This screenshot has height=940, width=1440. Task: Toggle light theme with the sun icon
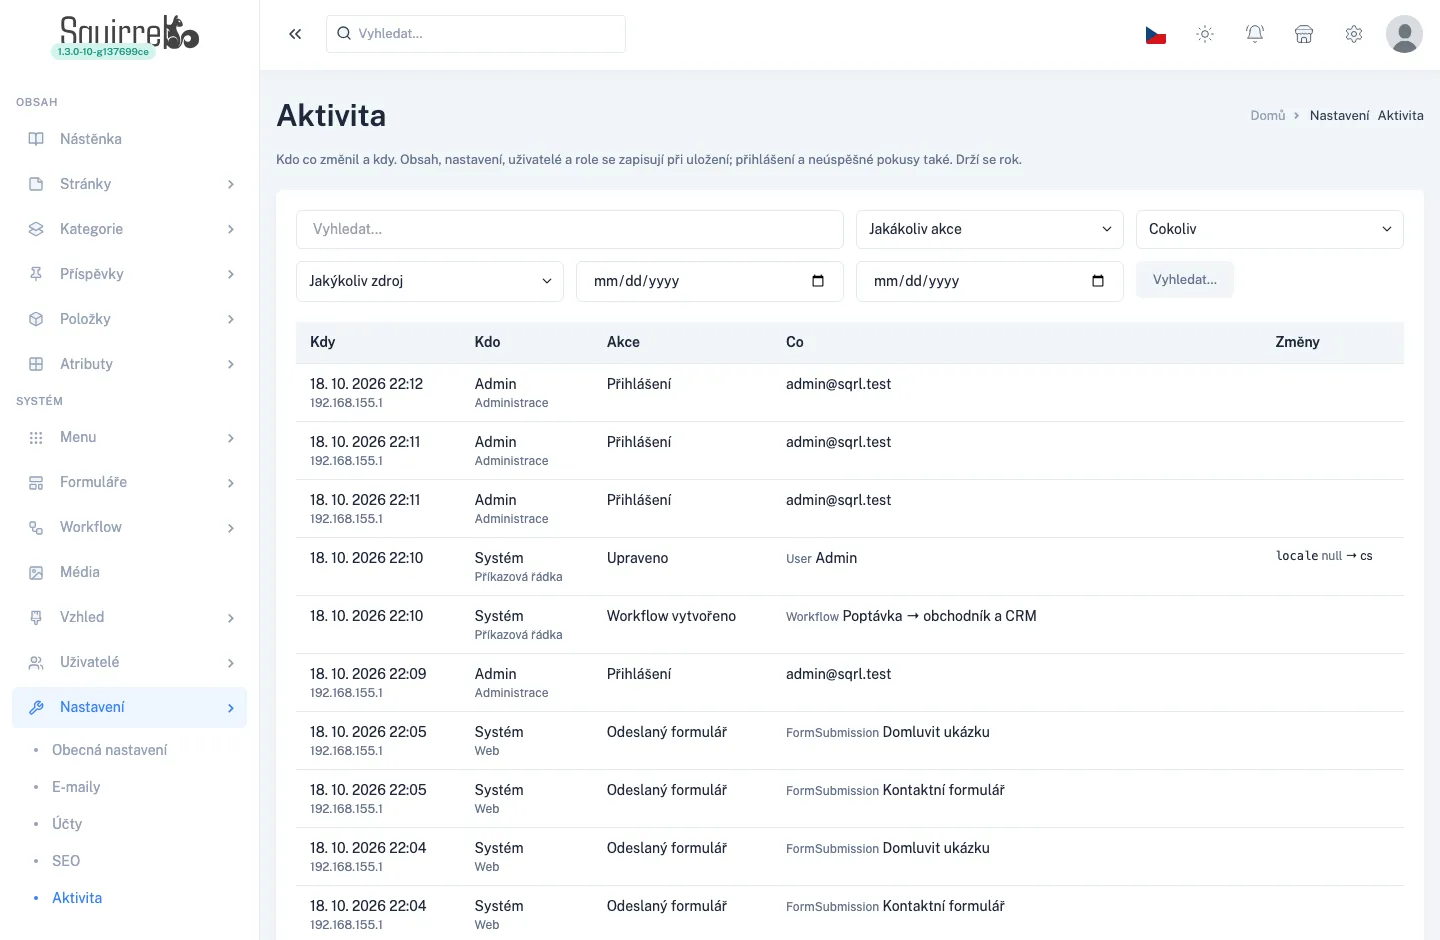click(x=1205, y=34)
